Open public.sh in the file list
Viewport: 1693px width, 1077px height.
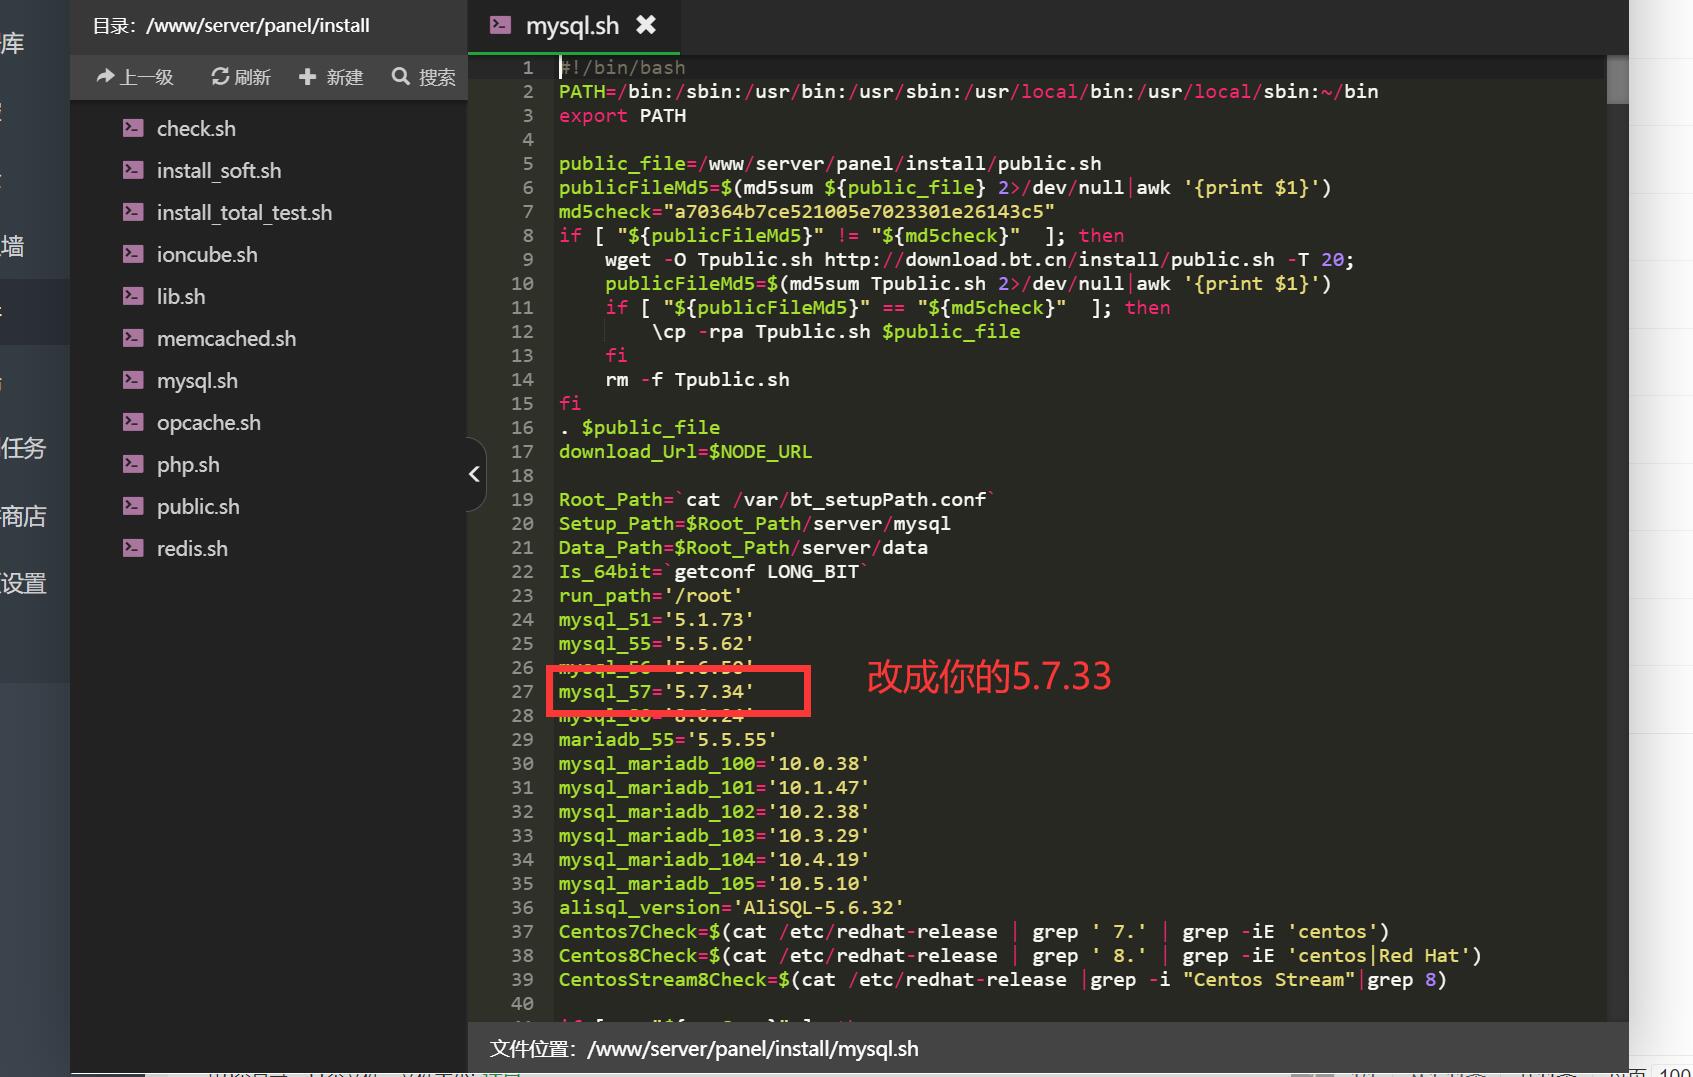[x=198, y=507]
